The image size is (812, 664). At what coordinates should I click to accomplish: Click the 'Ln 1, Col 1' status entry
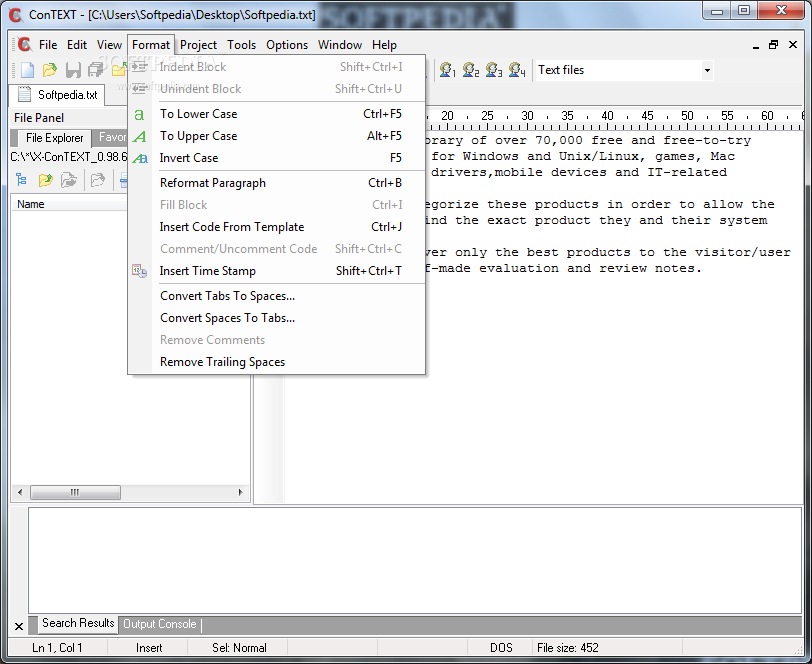click(57, 647)
